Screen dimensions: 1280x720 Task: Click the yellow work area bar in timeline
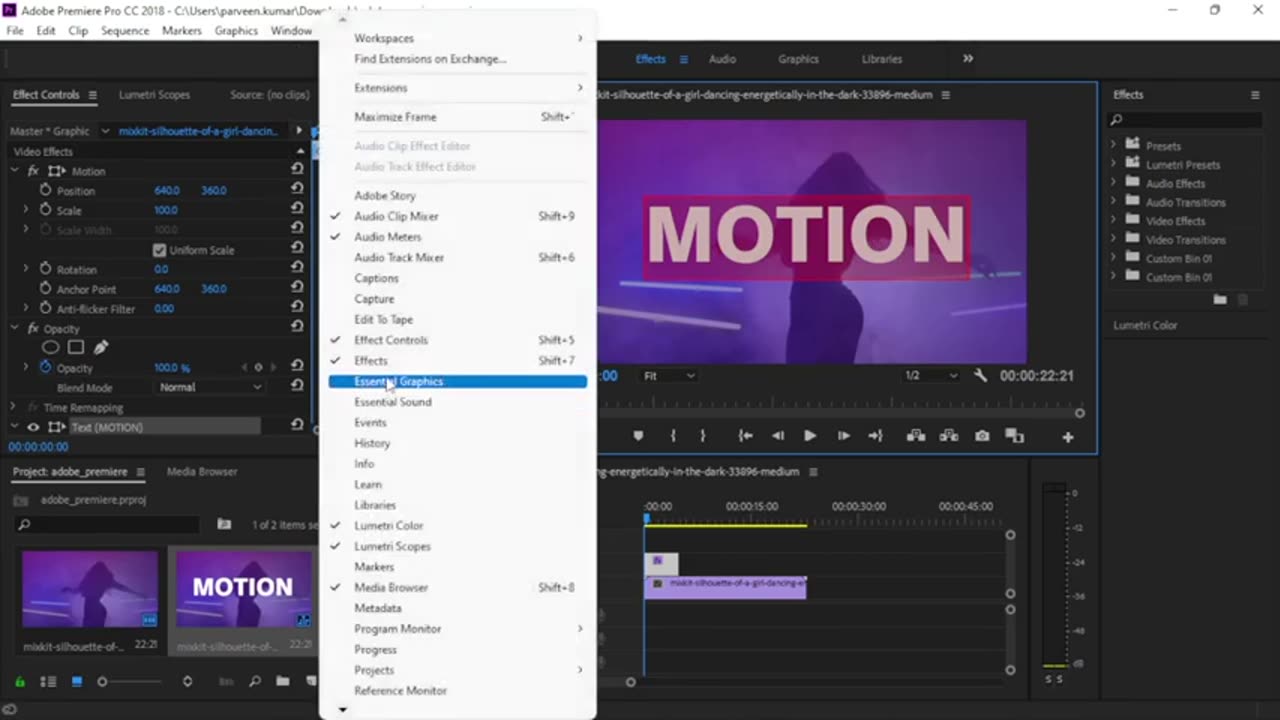click(x=726, y=524)
